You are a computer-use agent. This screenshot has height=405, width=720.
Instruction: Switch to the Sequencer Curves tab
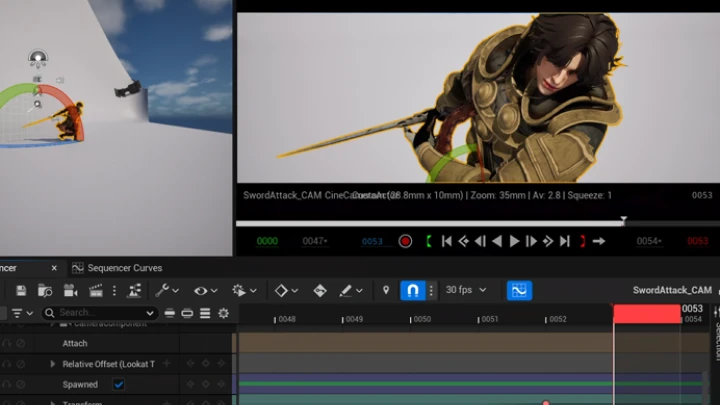117,268
